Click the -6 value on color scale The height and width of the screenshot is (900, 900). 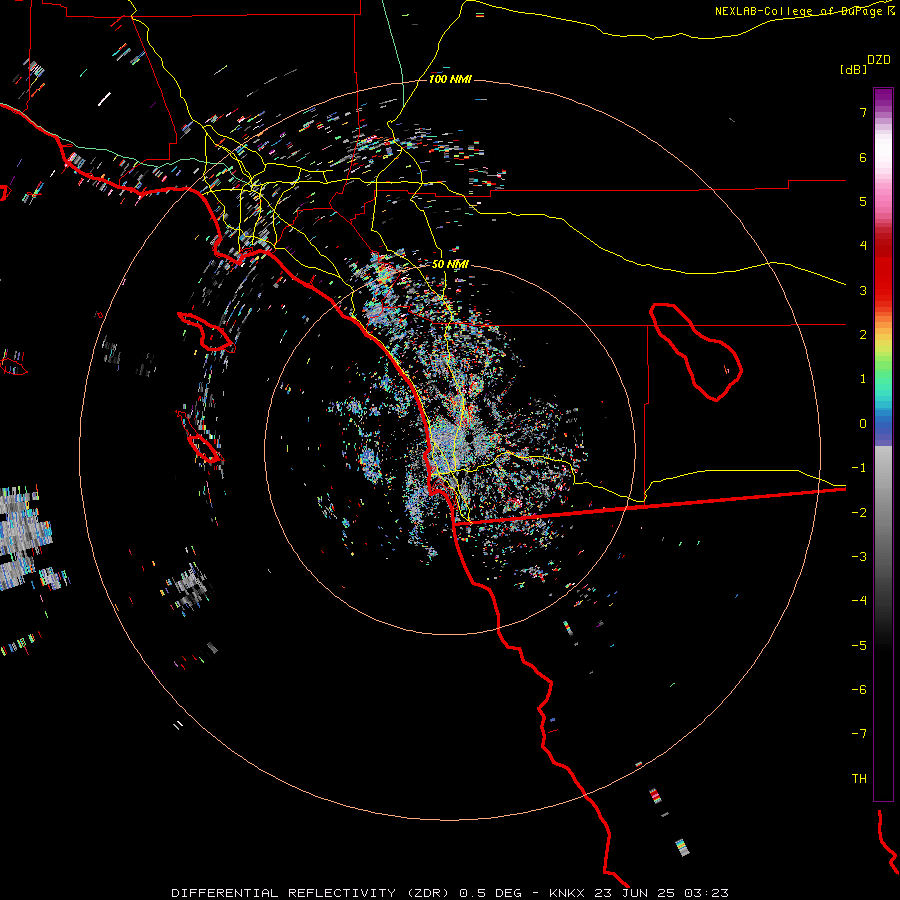point(859,689)
